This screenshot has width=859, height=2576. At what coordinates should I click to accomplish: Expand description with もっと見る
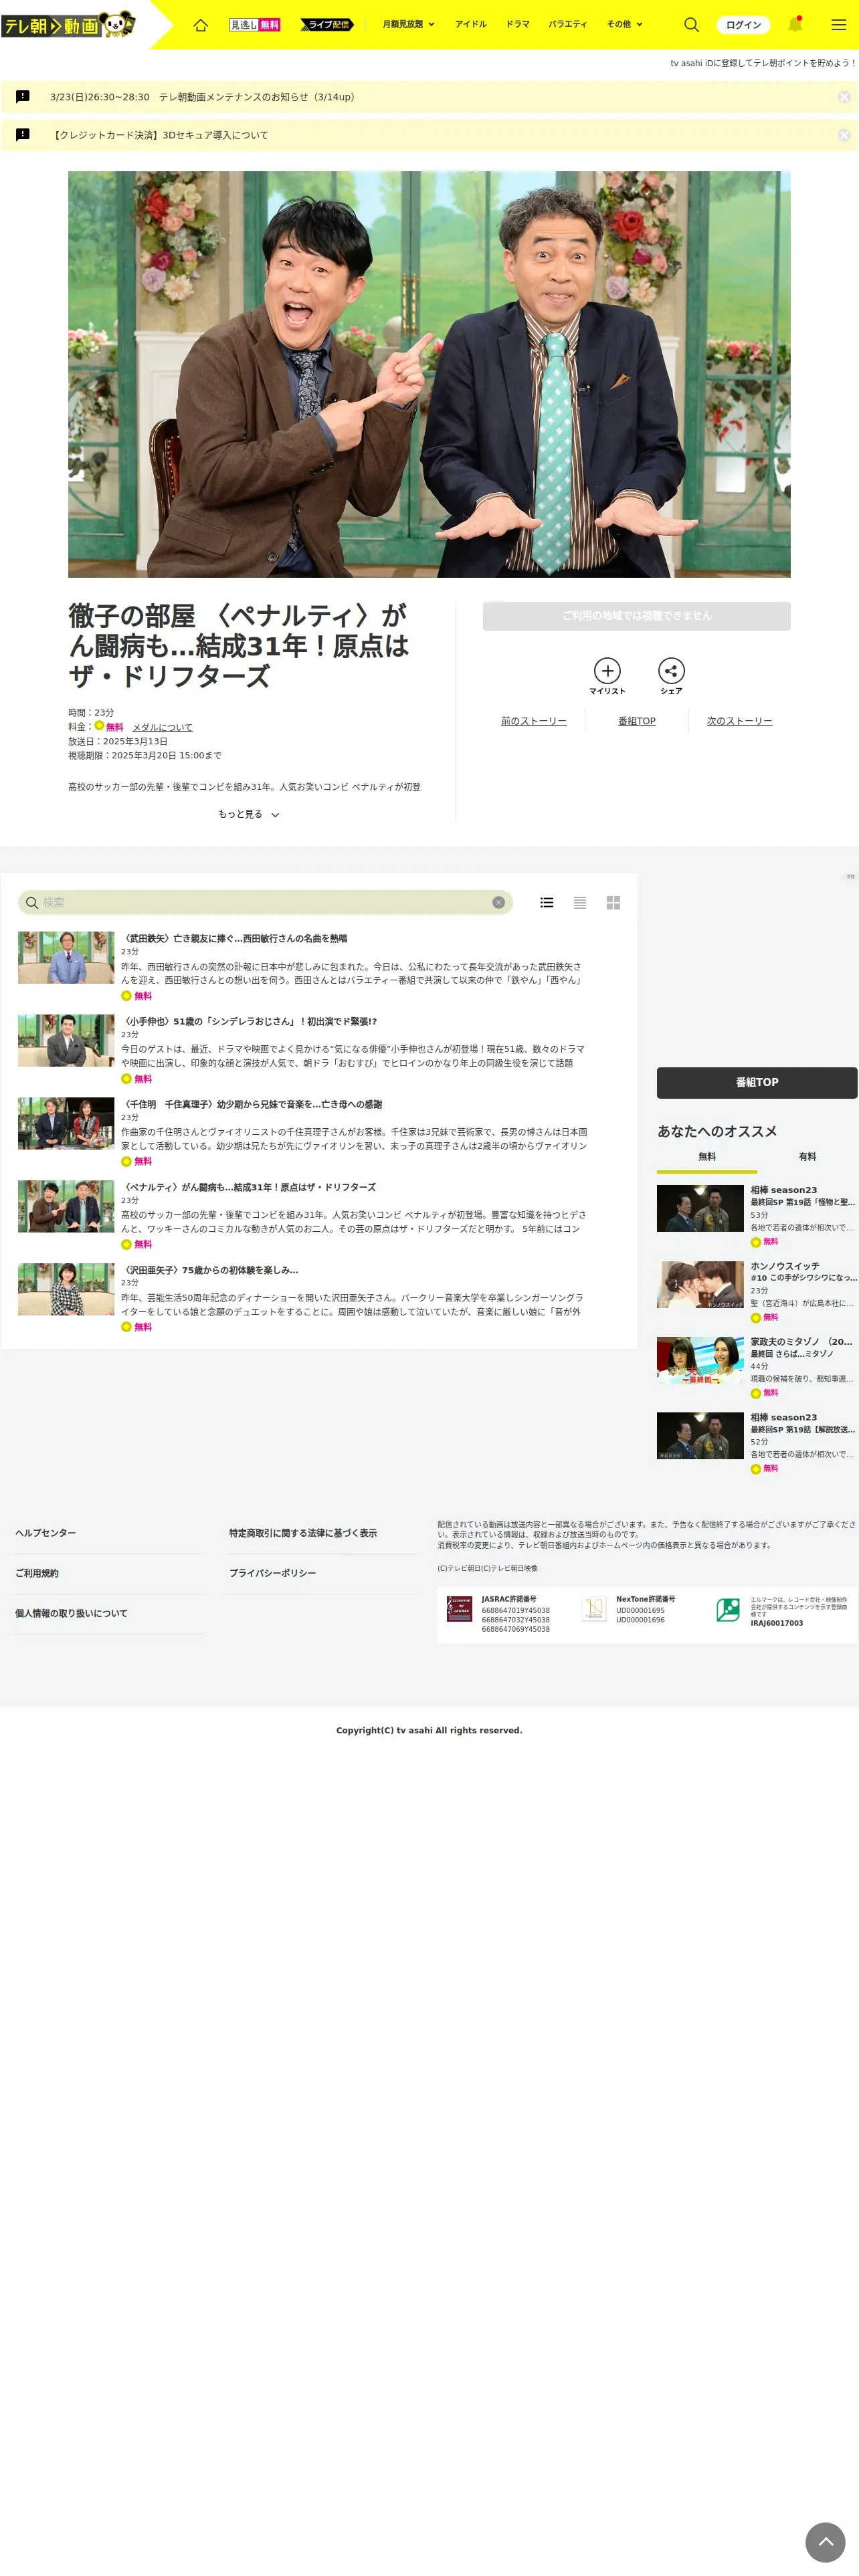(x=248, y=815)
